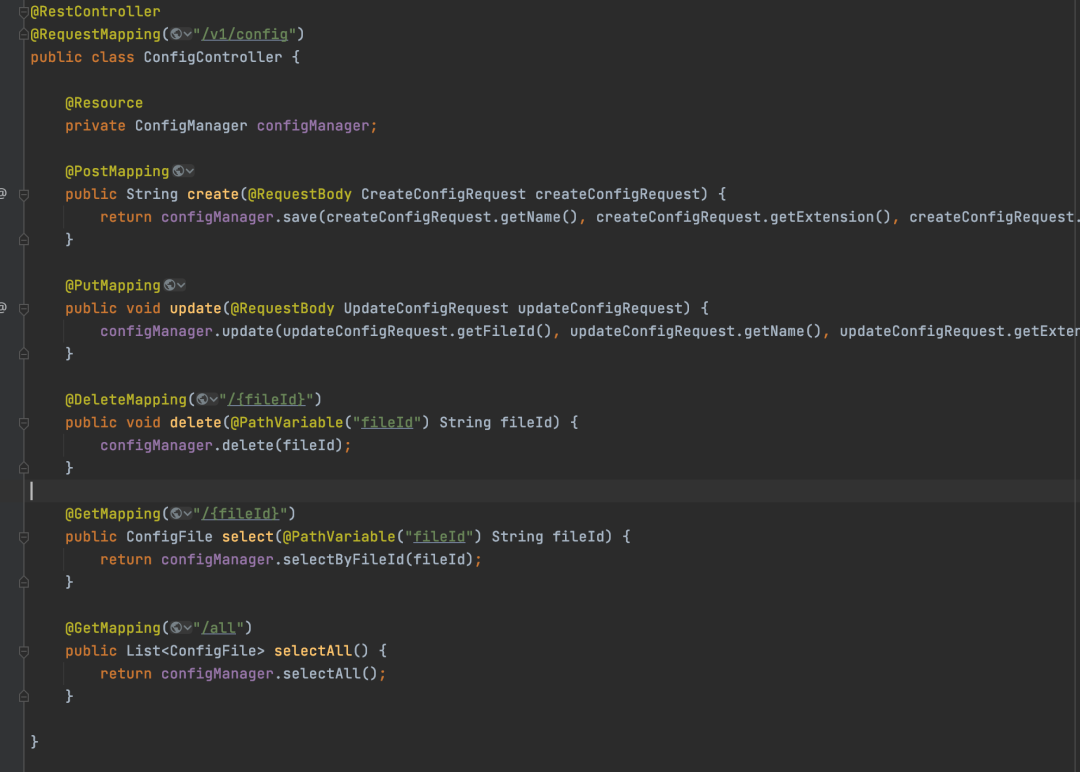This screenshot has width=1080, height=772.
Task: Collapse the fold marker at @RestController line
Action: 23,12
